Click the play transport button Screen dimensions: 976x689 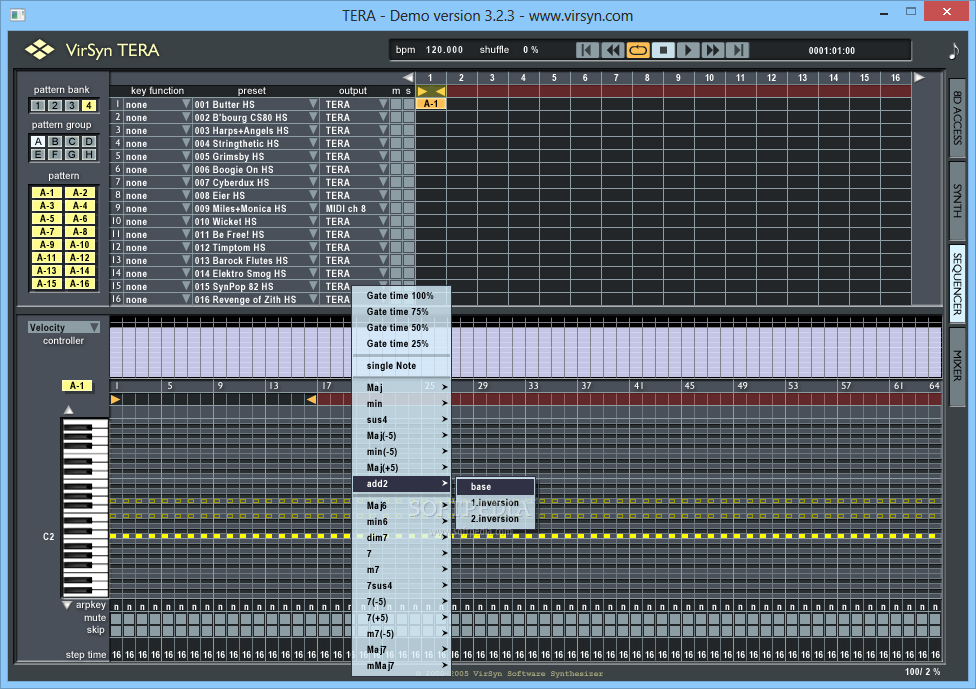pyautogui.click(x=688, y=50)
